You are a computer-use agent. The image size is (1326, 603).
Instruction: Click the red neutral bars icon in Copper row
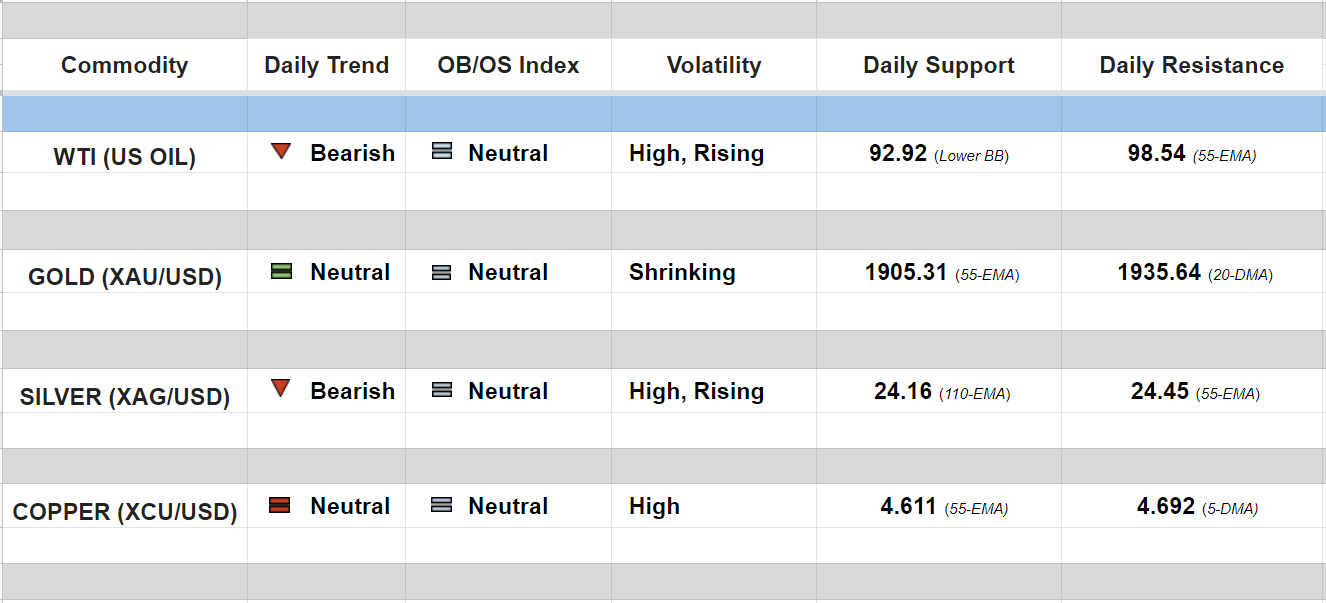coord(280,505)
